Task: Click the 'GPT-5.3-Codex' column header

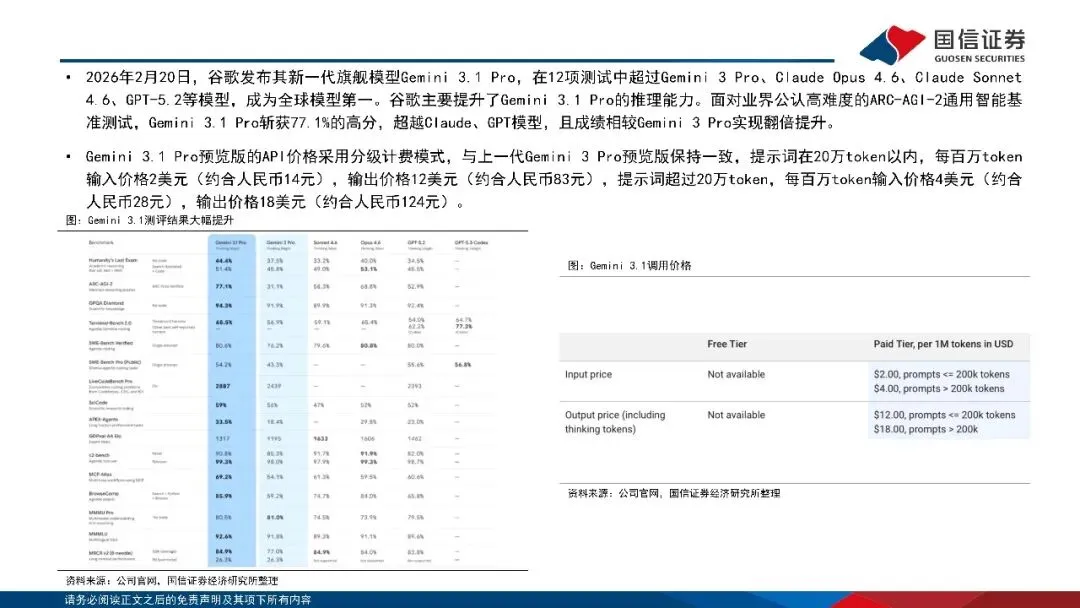Action: coord(471,244)
